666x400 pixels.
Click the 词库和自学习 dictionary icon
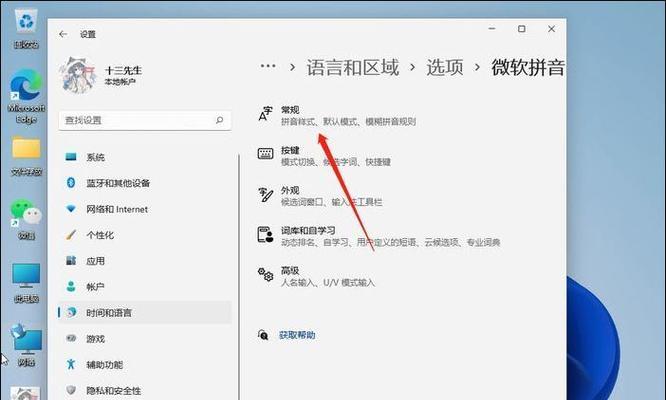pyautogui.click(x=265, y=234)
